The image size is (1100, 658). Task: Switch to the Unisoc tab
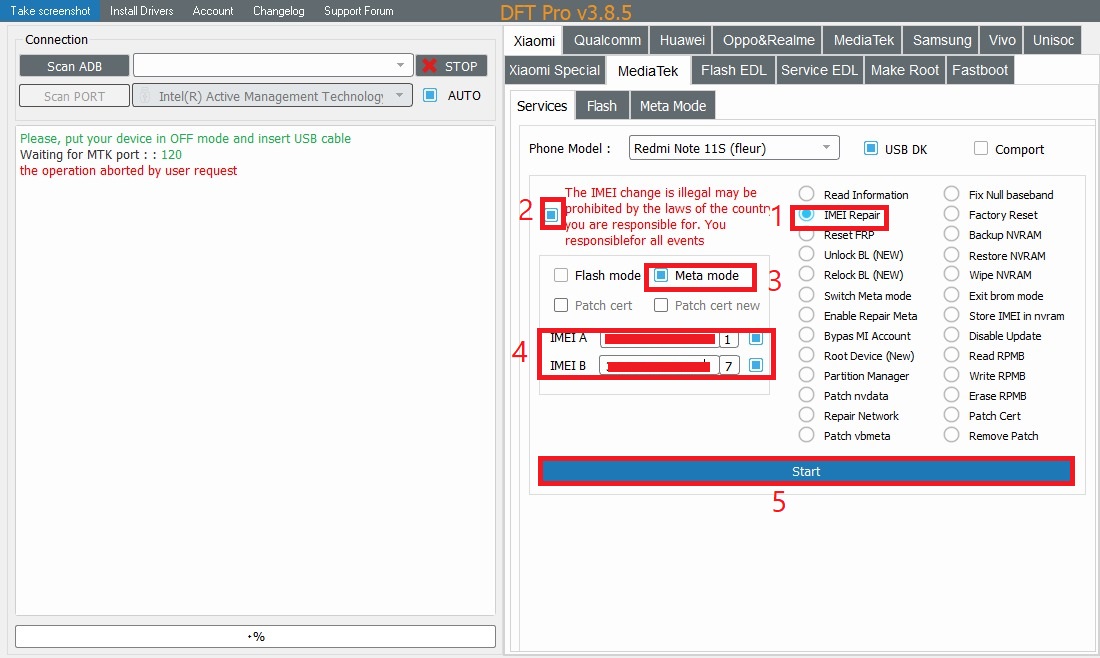point(1053,40)
